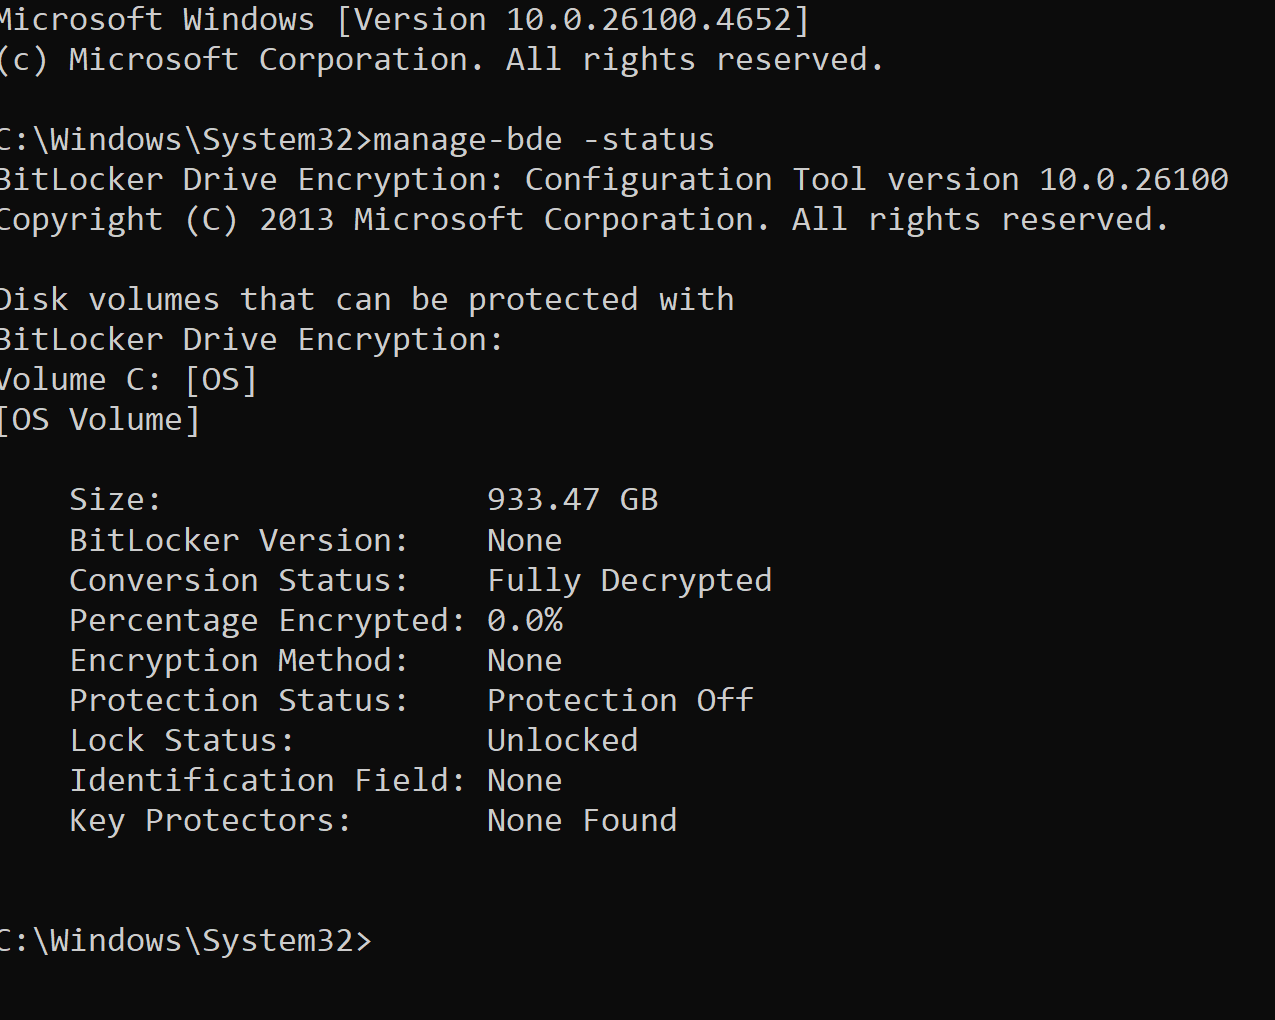The height and width of the screenshot is (1020, 1275).
Task: Click the command prompt at the bottom line
Action: click(186, 941)
